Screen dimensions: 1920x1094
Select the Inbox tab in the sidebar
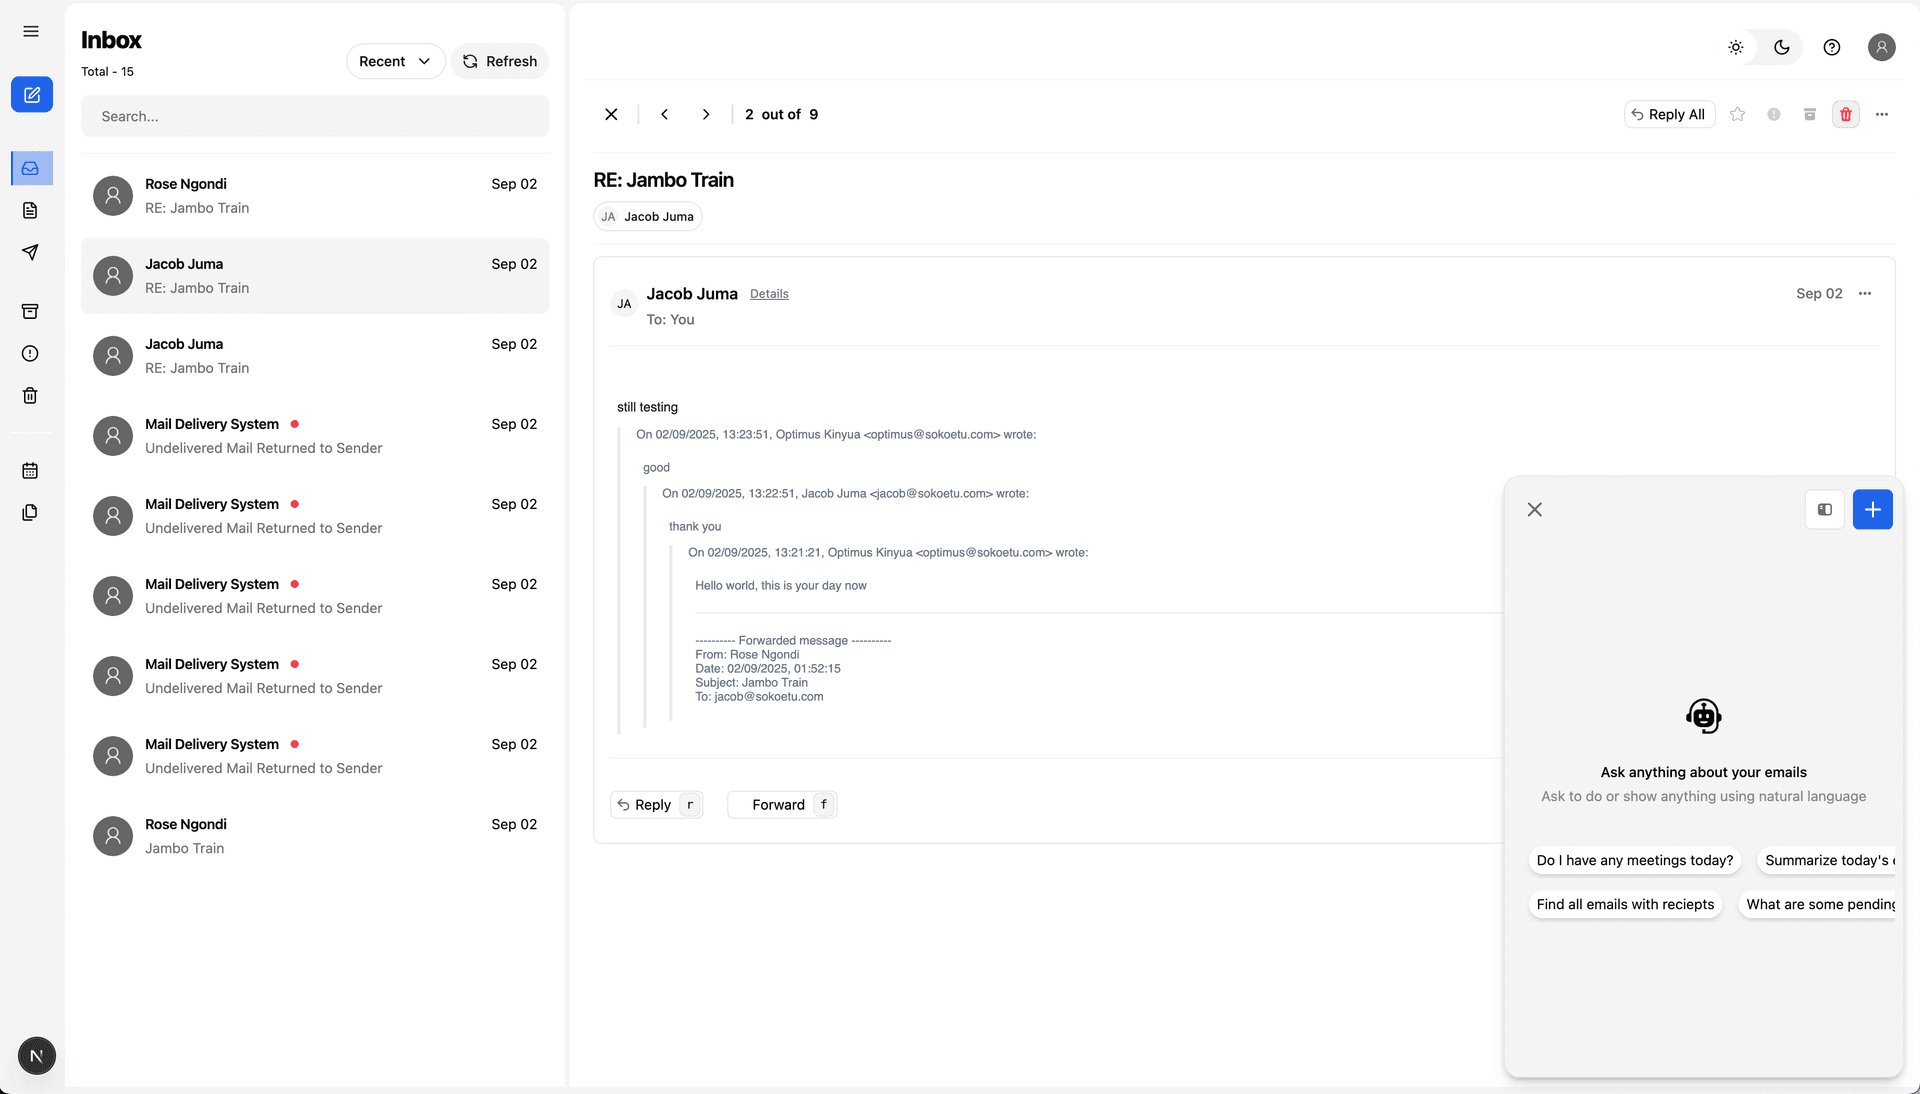coord(31,168)
